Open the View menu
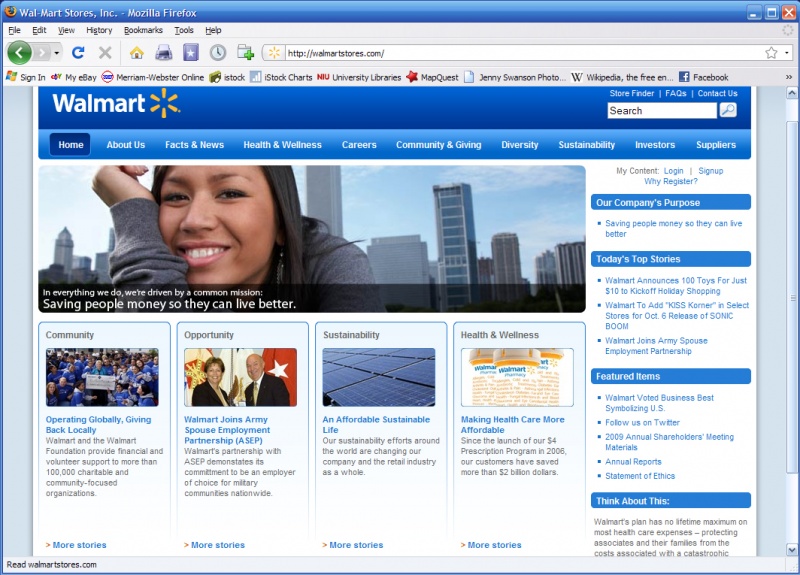This screenshot has width=800, height=575. [66, 30]
